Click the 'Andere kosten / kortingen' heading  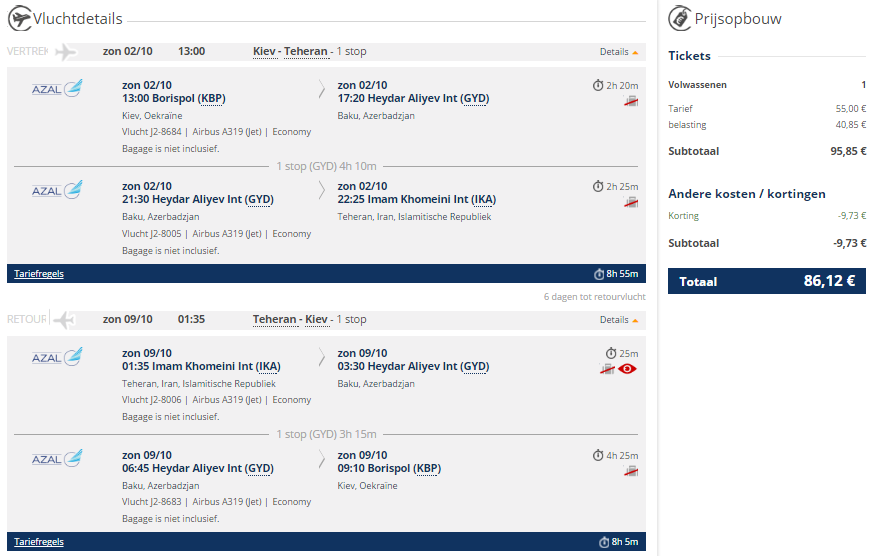click(x=747, y=194)
